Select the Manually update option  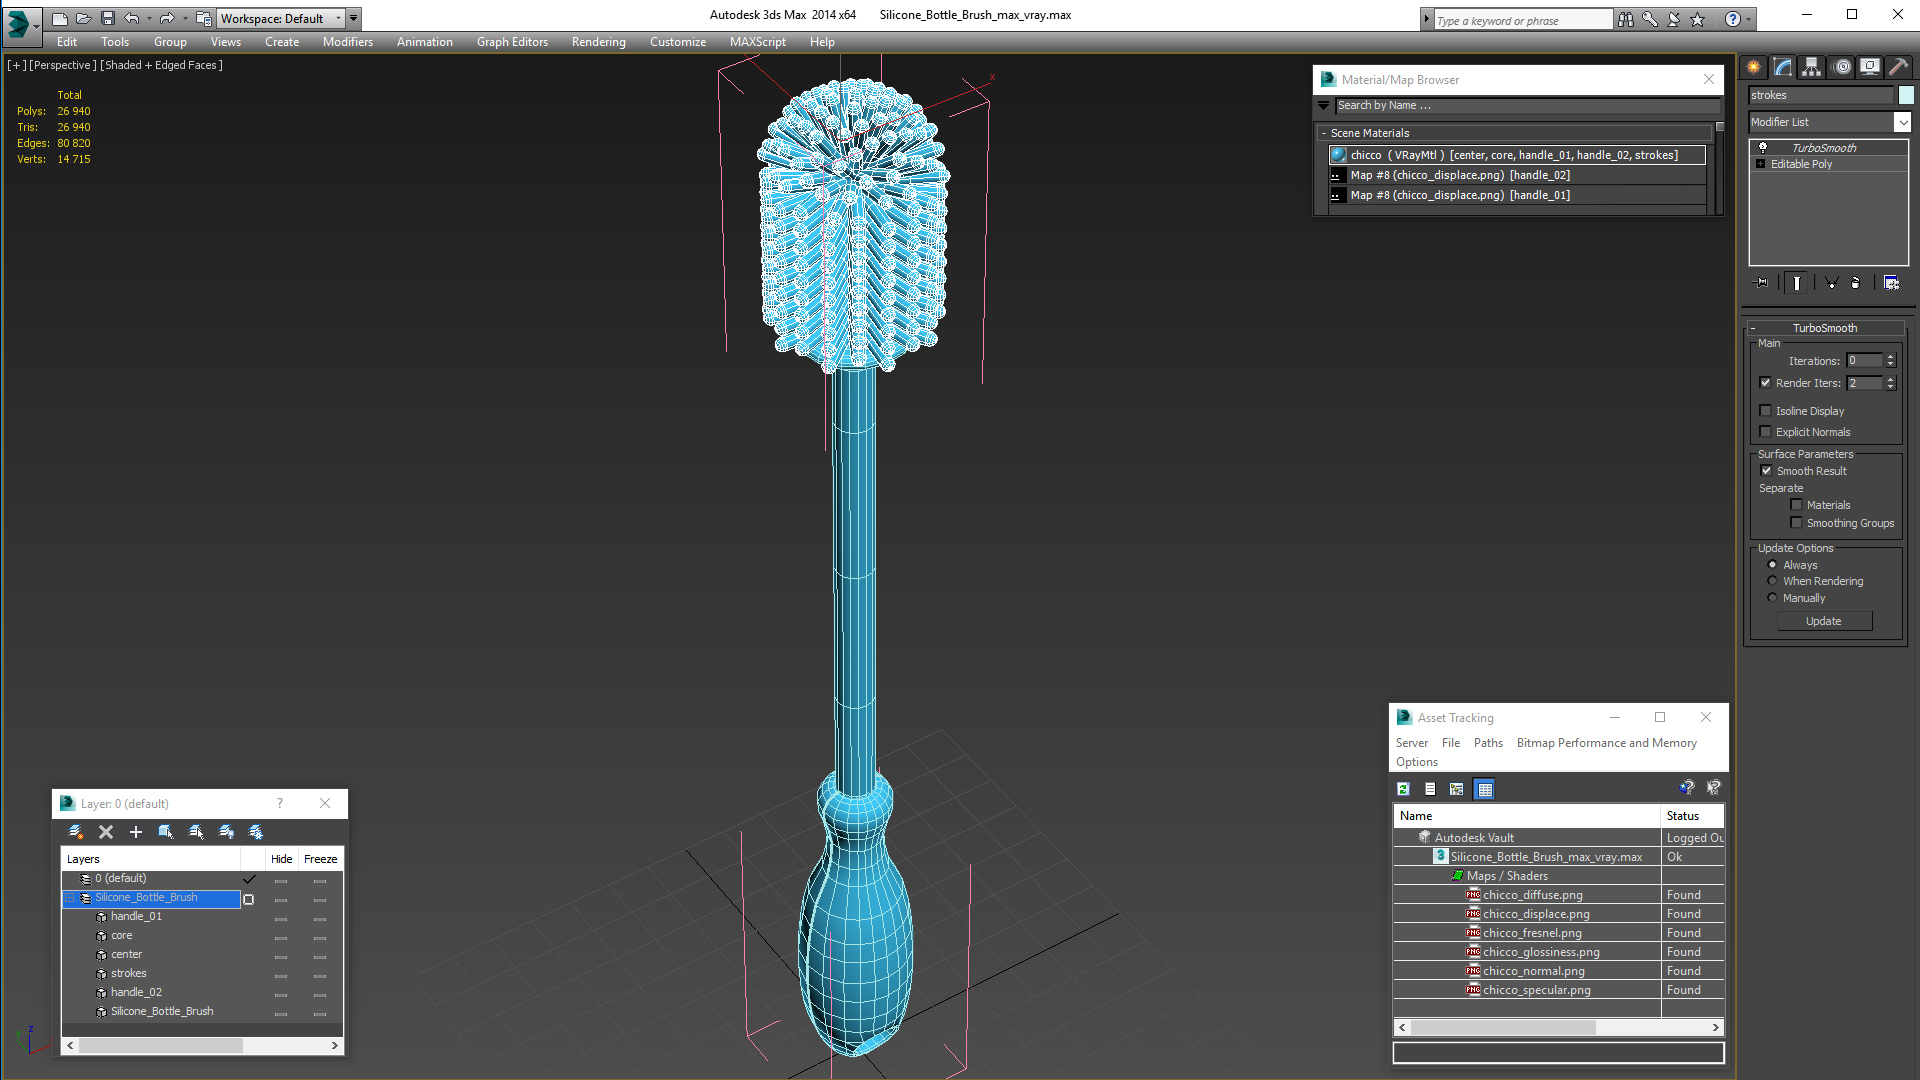pyautogui.click(x=1773, y=598)
